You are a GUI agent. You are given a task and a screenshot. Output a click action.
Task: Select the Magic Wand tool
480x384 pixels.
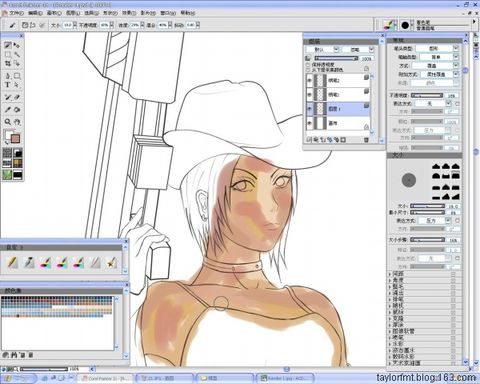(x=17, y=54)
